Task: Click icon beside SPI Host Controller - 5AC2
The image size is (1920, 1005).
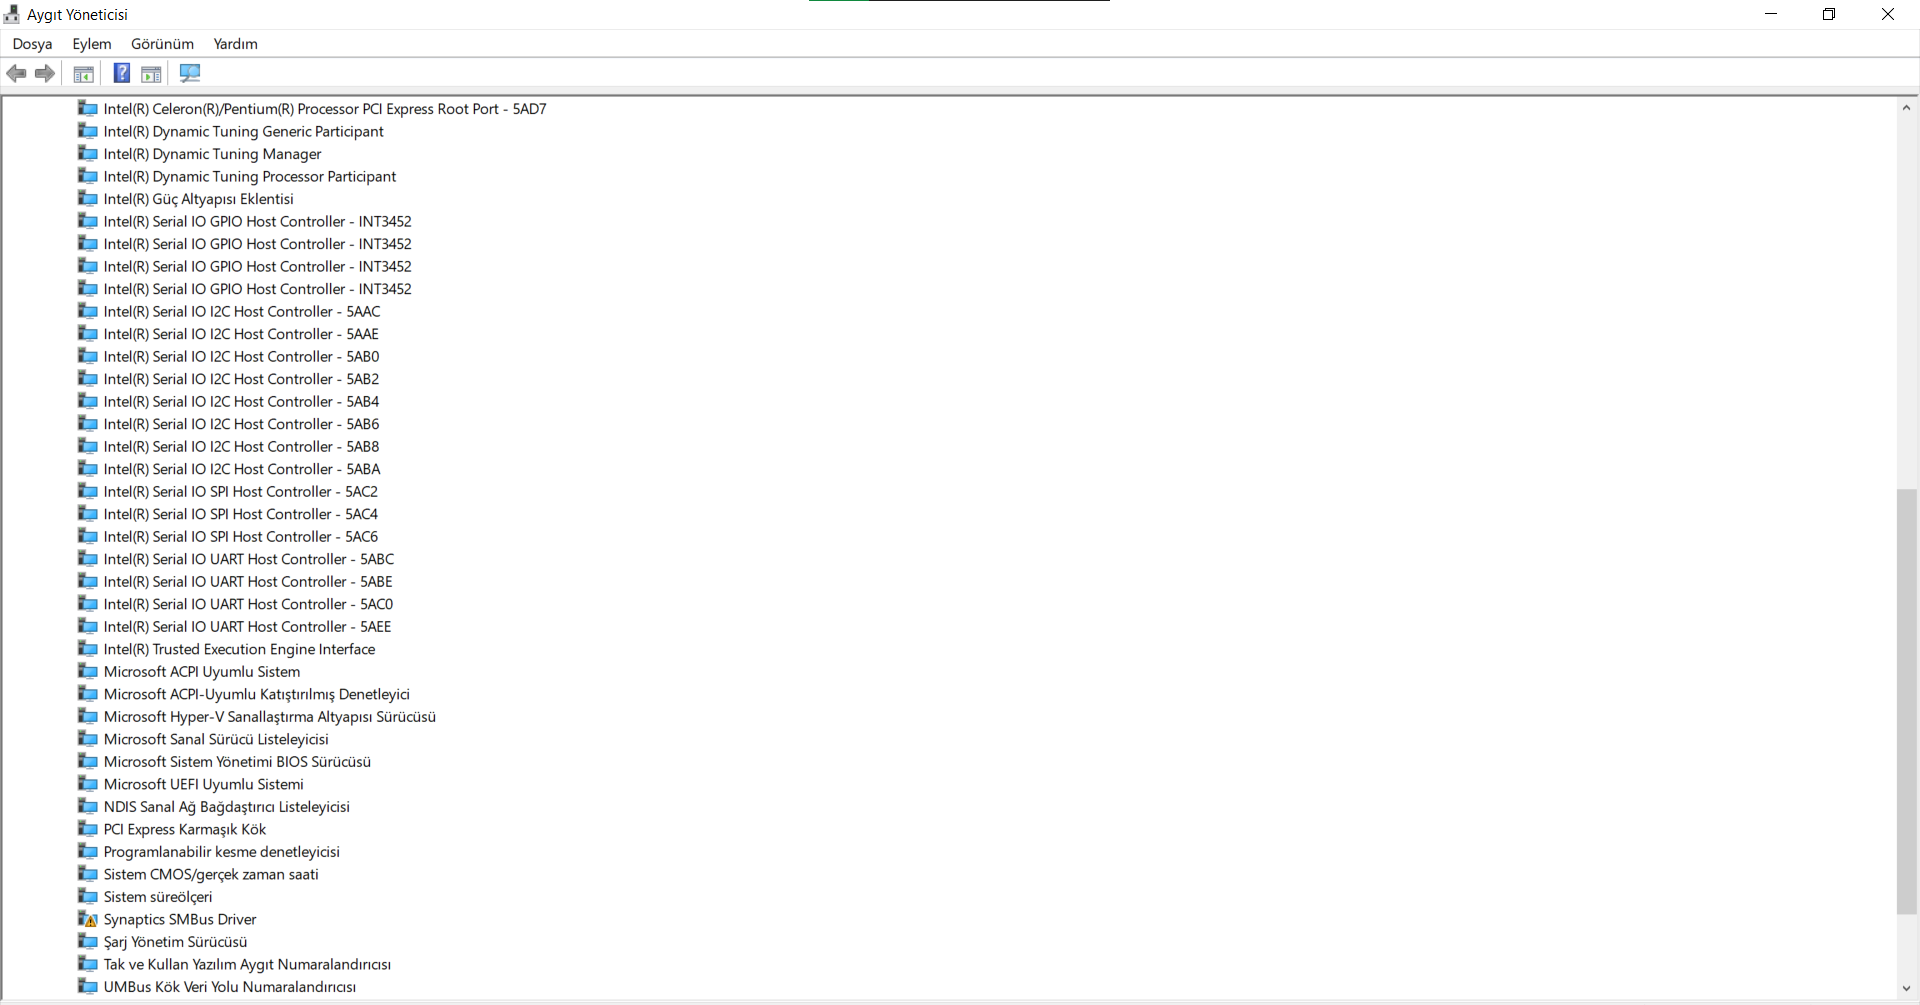Action: coord(88,492)
